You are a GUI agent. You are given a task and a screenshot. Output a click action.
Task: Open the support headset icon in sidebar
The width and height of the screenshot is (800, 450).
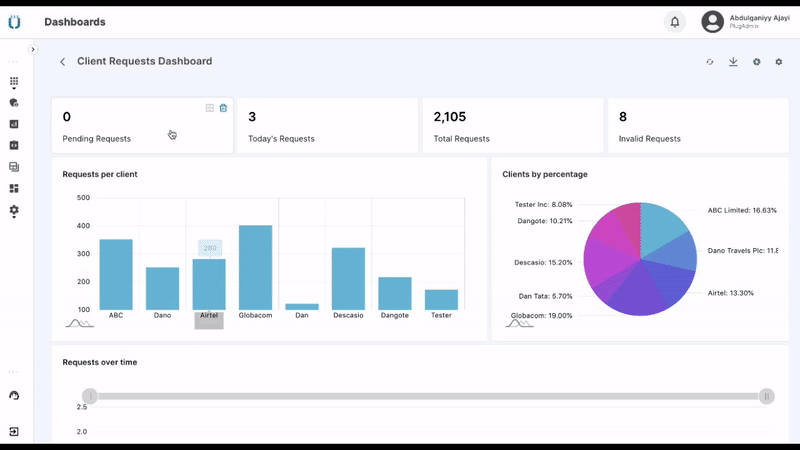(14, 395)
